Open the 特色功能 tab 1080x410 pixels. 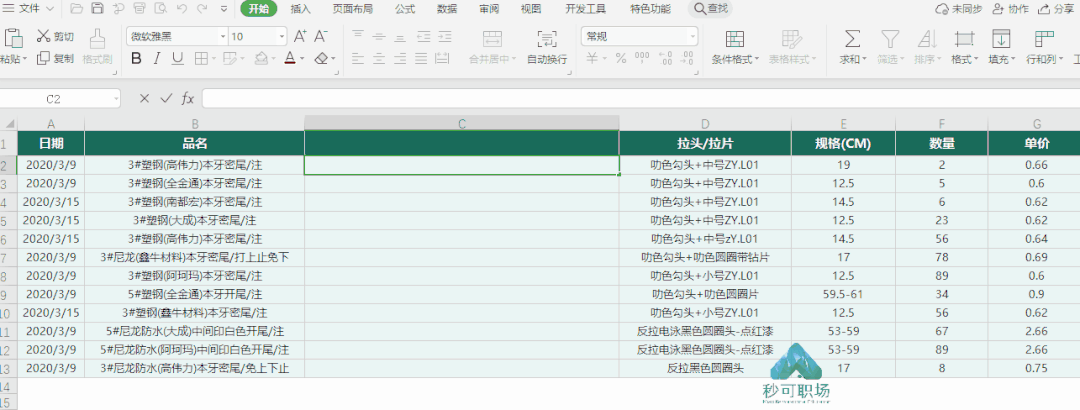(x=650, y=9)
